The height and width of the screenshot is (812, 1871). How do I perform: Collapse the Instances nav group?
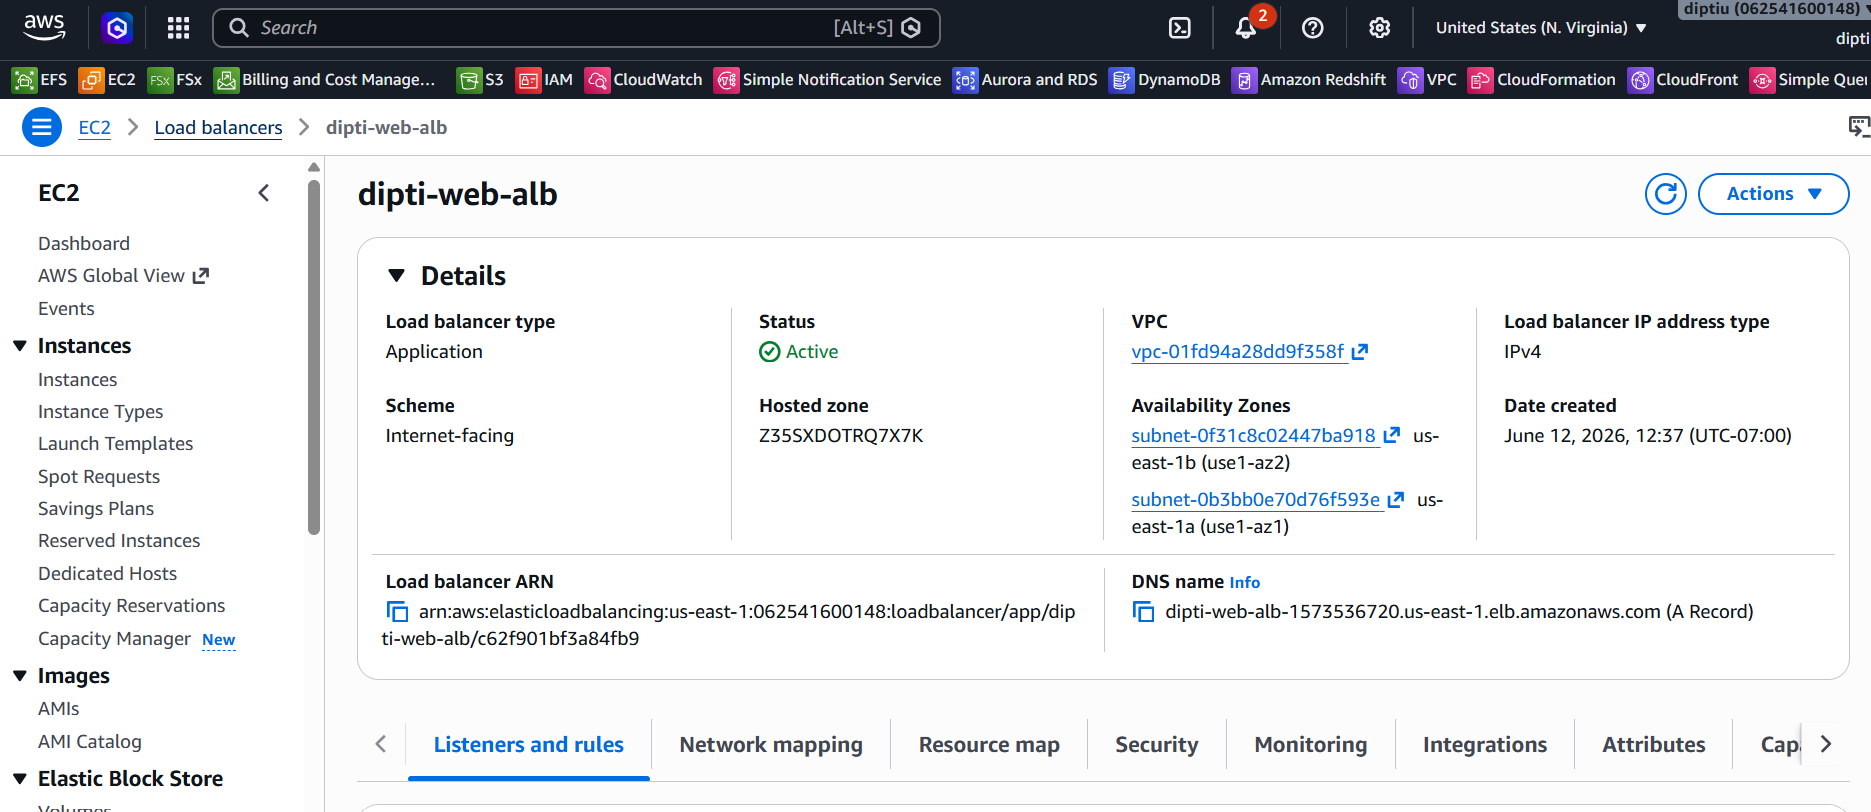20,346
